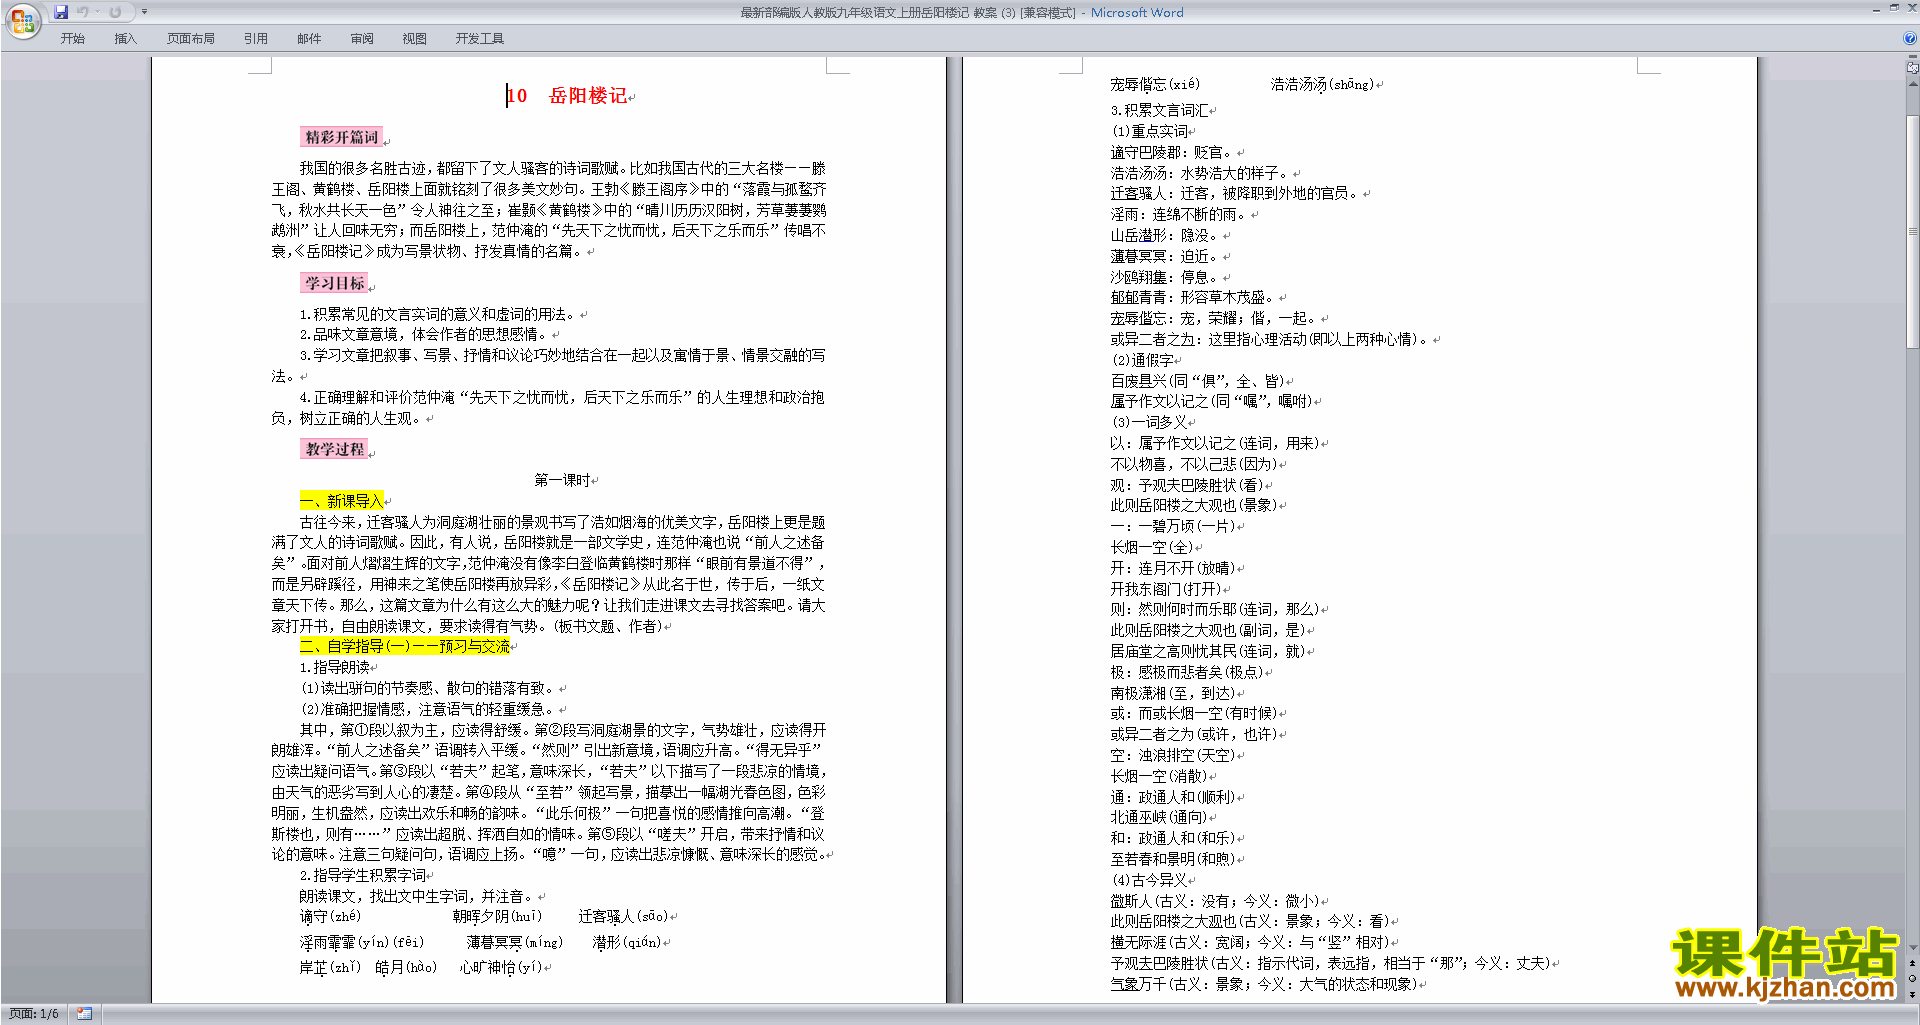The height and width of the screenshot is (1025, 1920).
Task: Open the 审阅 ribbon tab
Action: (x=362, y=39)
